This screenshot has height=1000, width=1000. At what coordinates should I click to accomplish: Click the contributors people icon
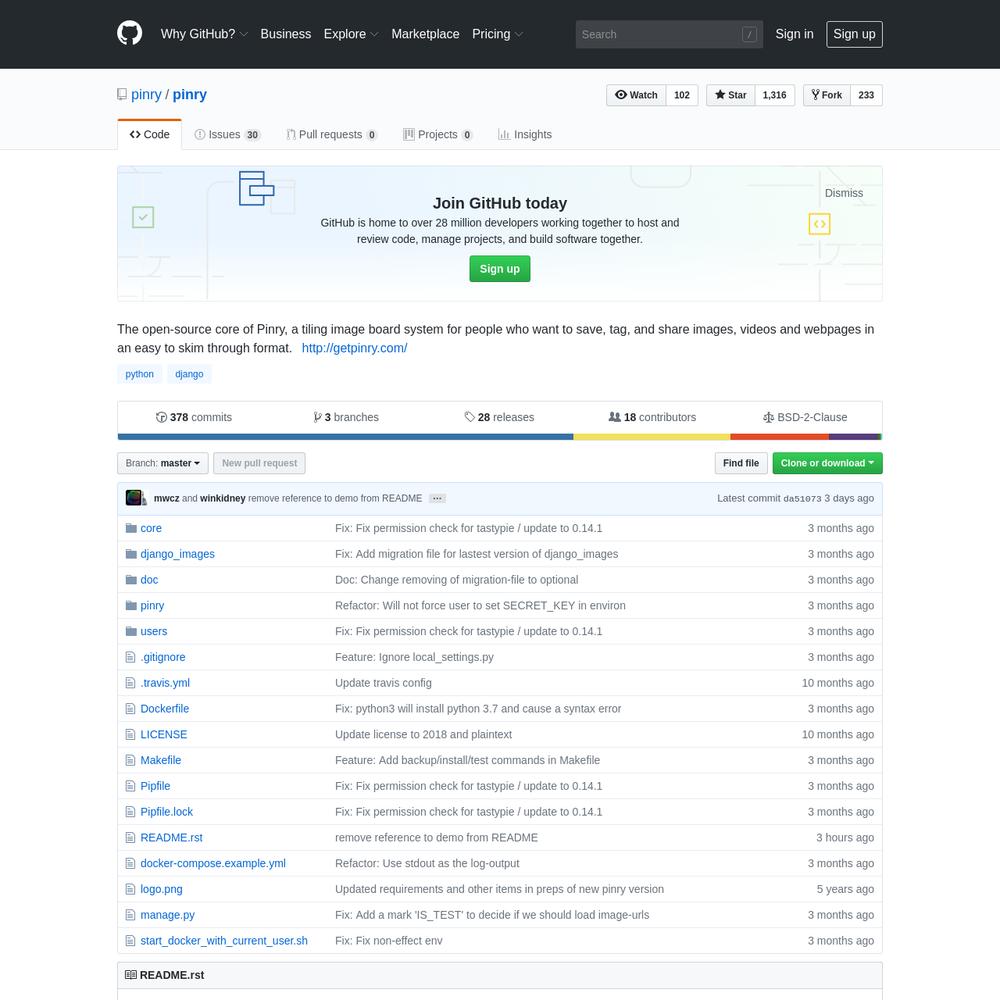point(614,417)
